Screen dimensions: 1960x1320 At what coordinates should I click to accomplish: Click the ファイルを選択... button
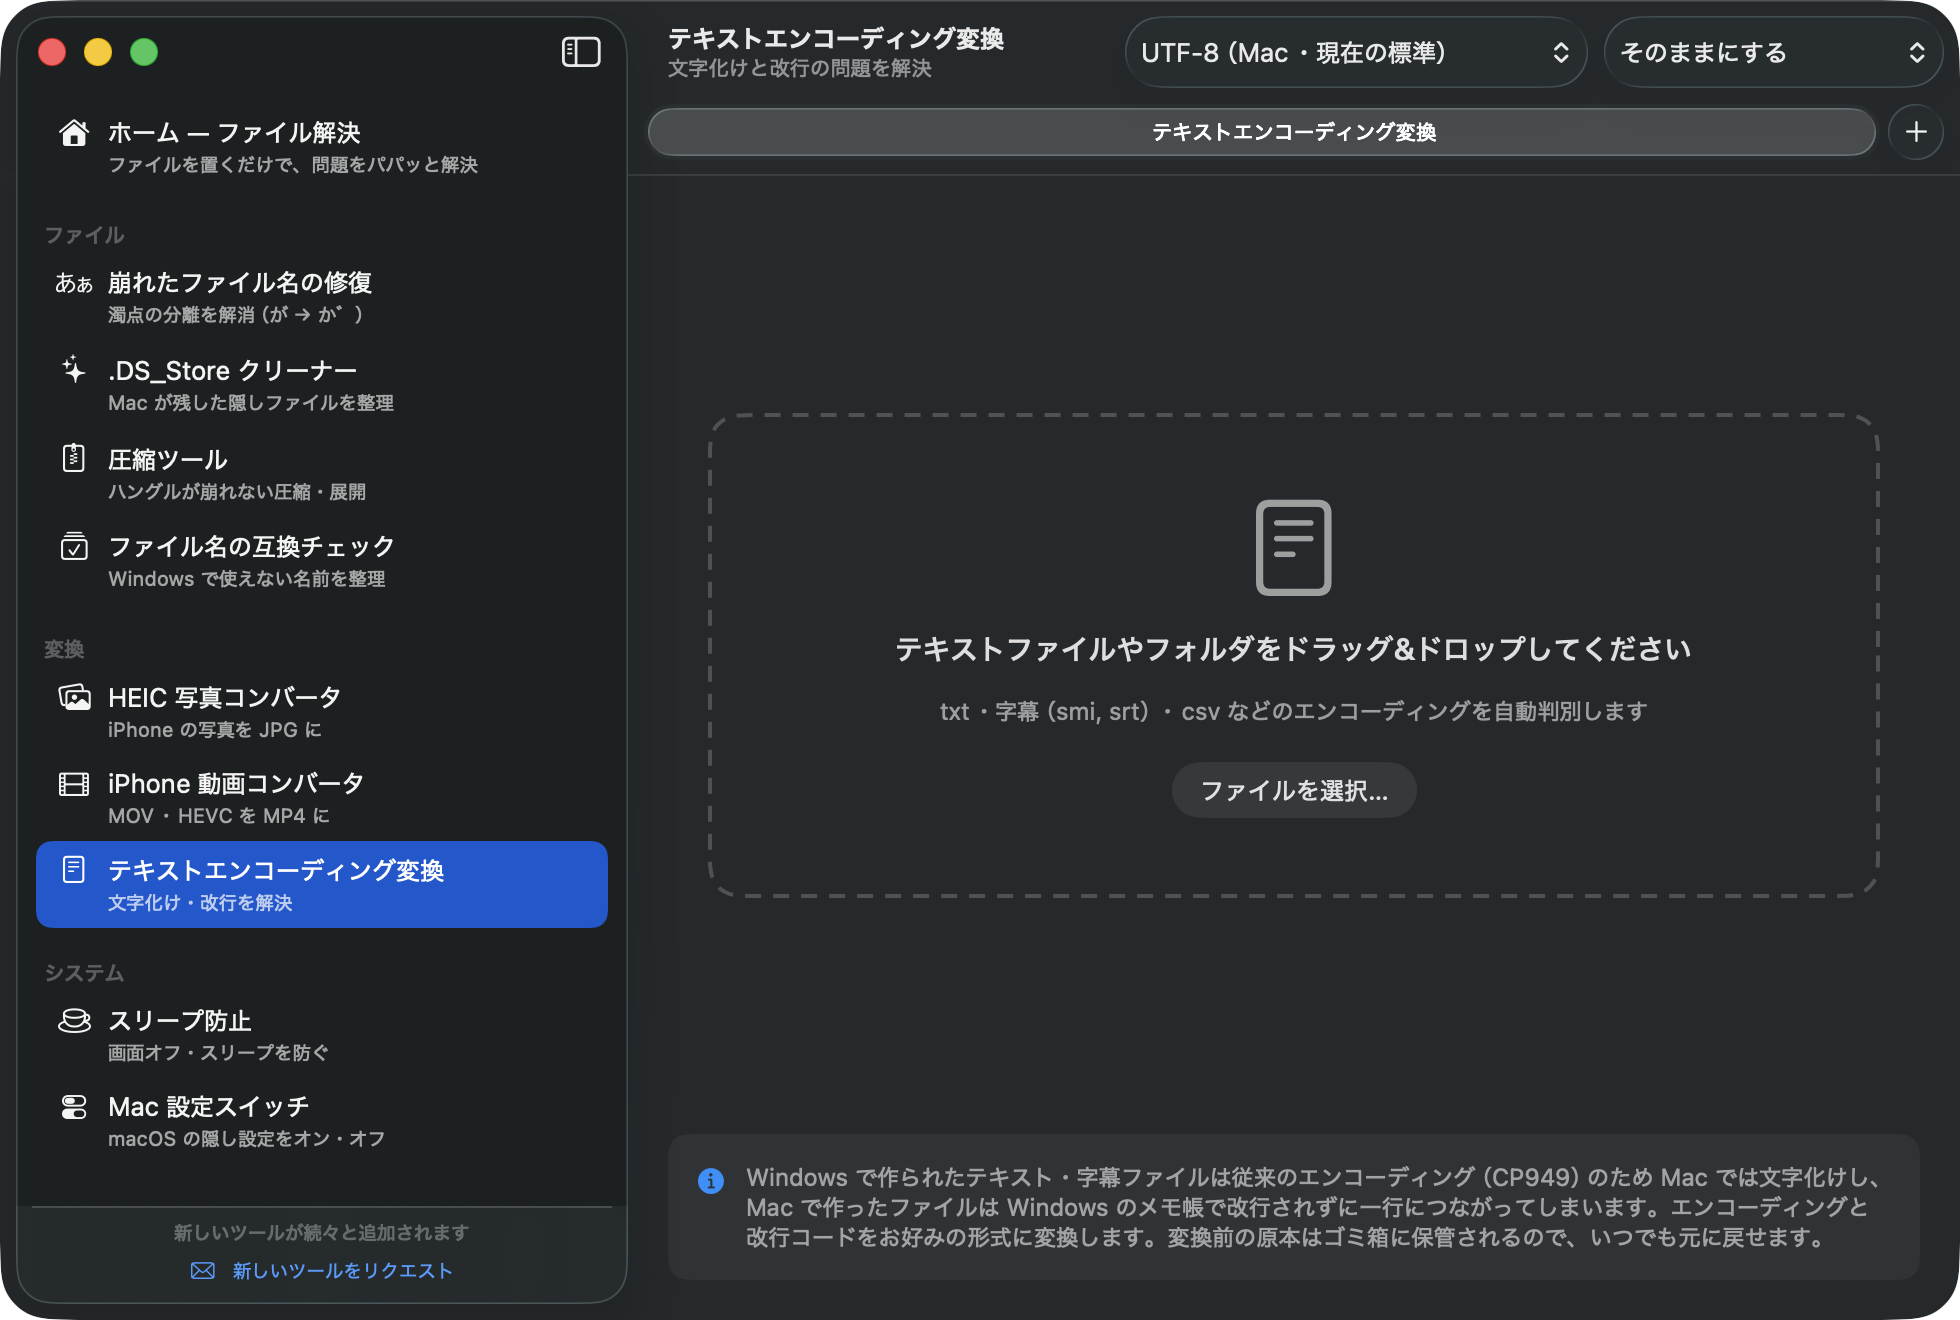click(x=1294, y=791)
